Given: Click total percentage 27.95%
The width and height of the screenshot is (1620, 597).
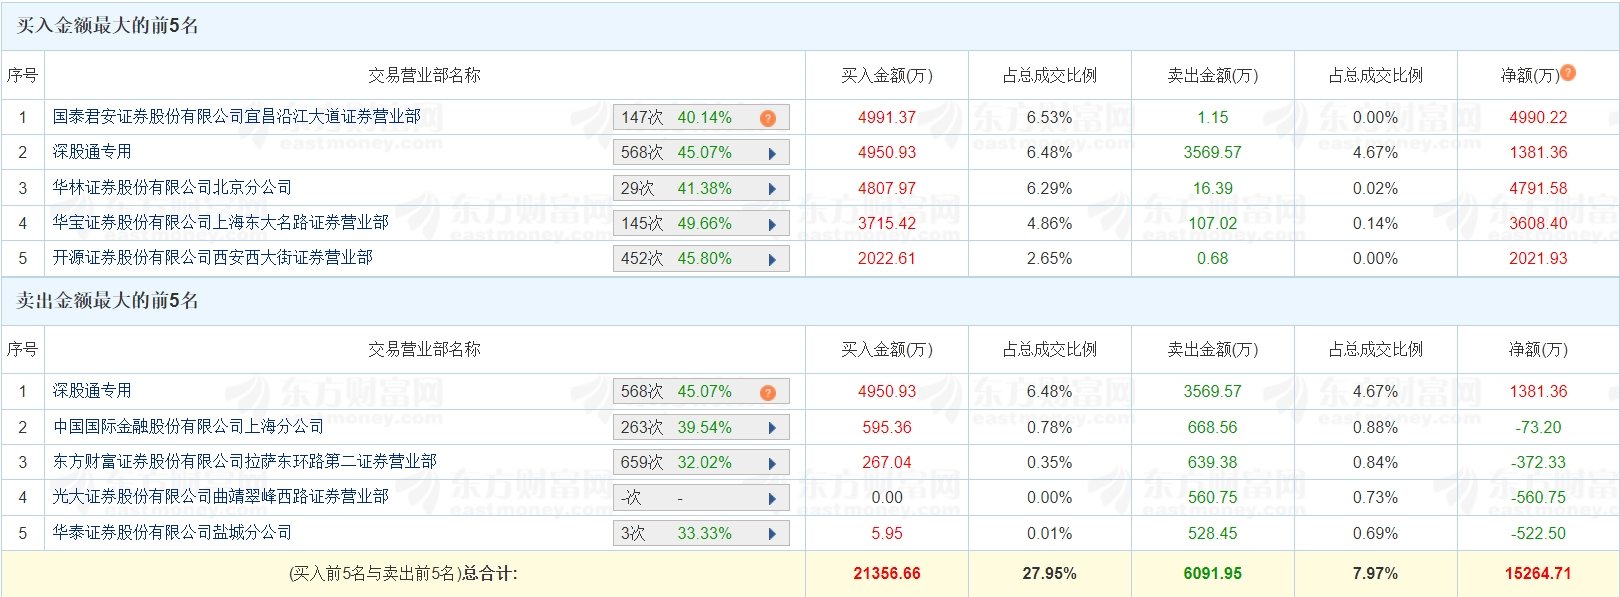Looking at the screenshot, I should 1050,574.
